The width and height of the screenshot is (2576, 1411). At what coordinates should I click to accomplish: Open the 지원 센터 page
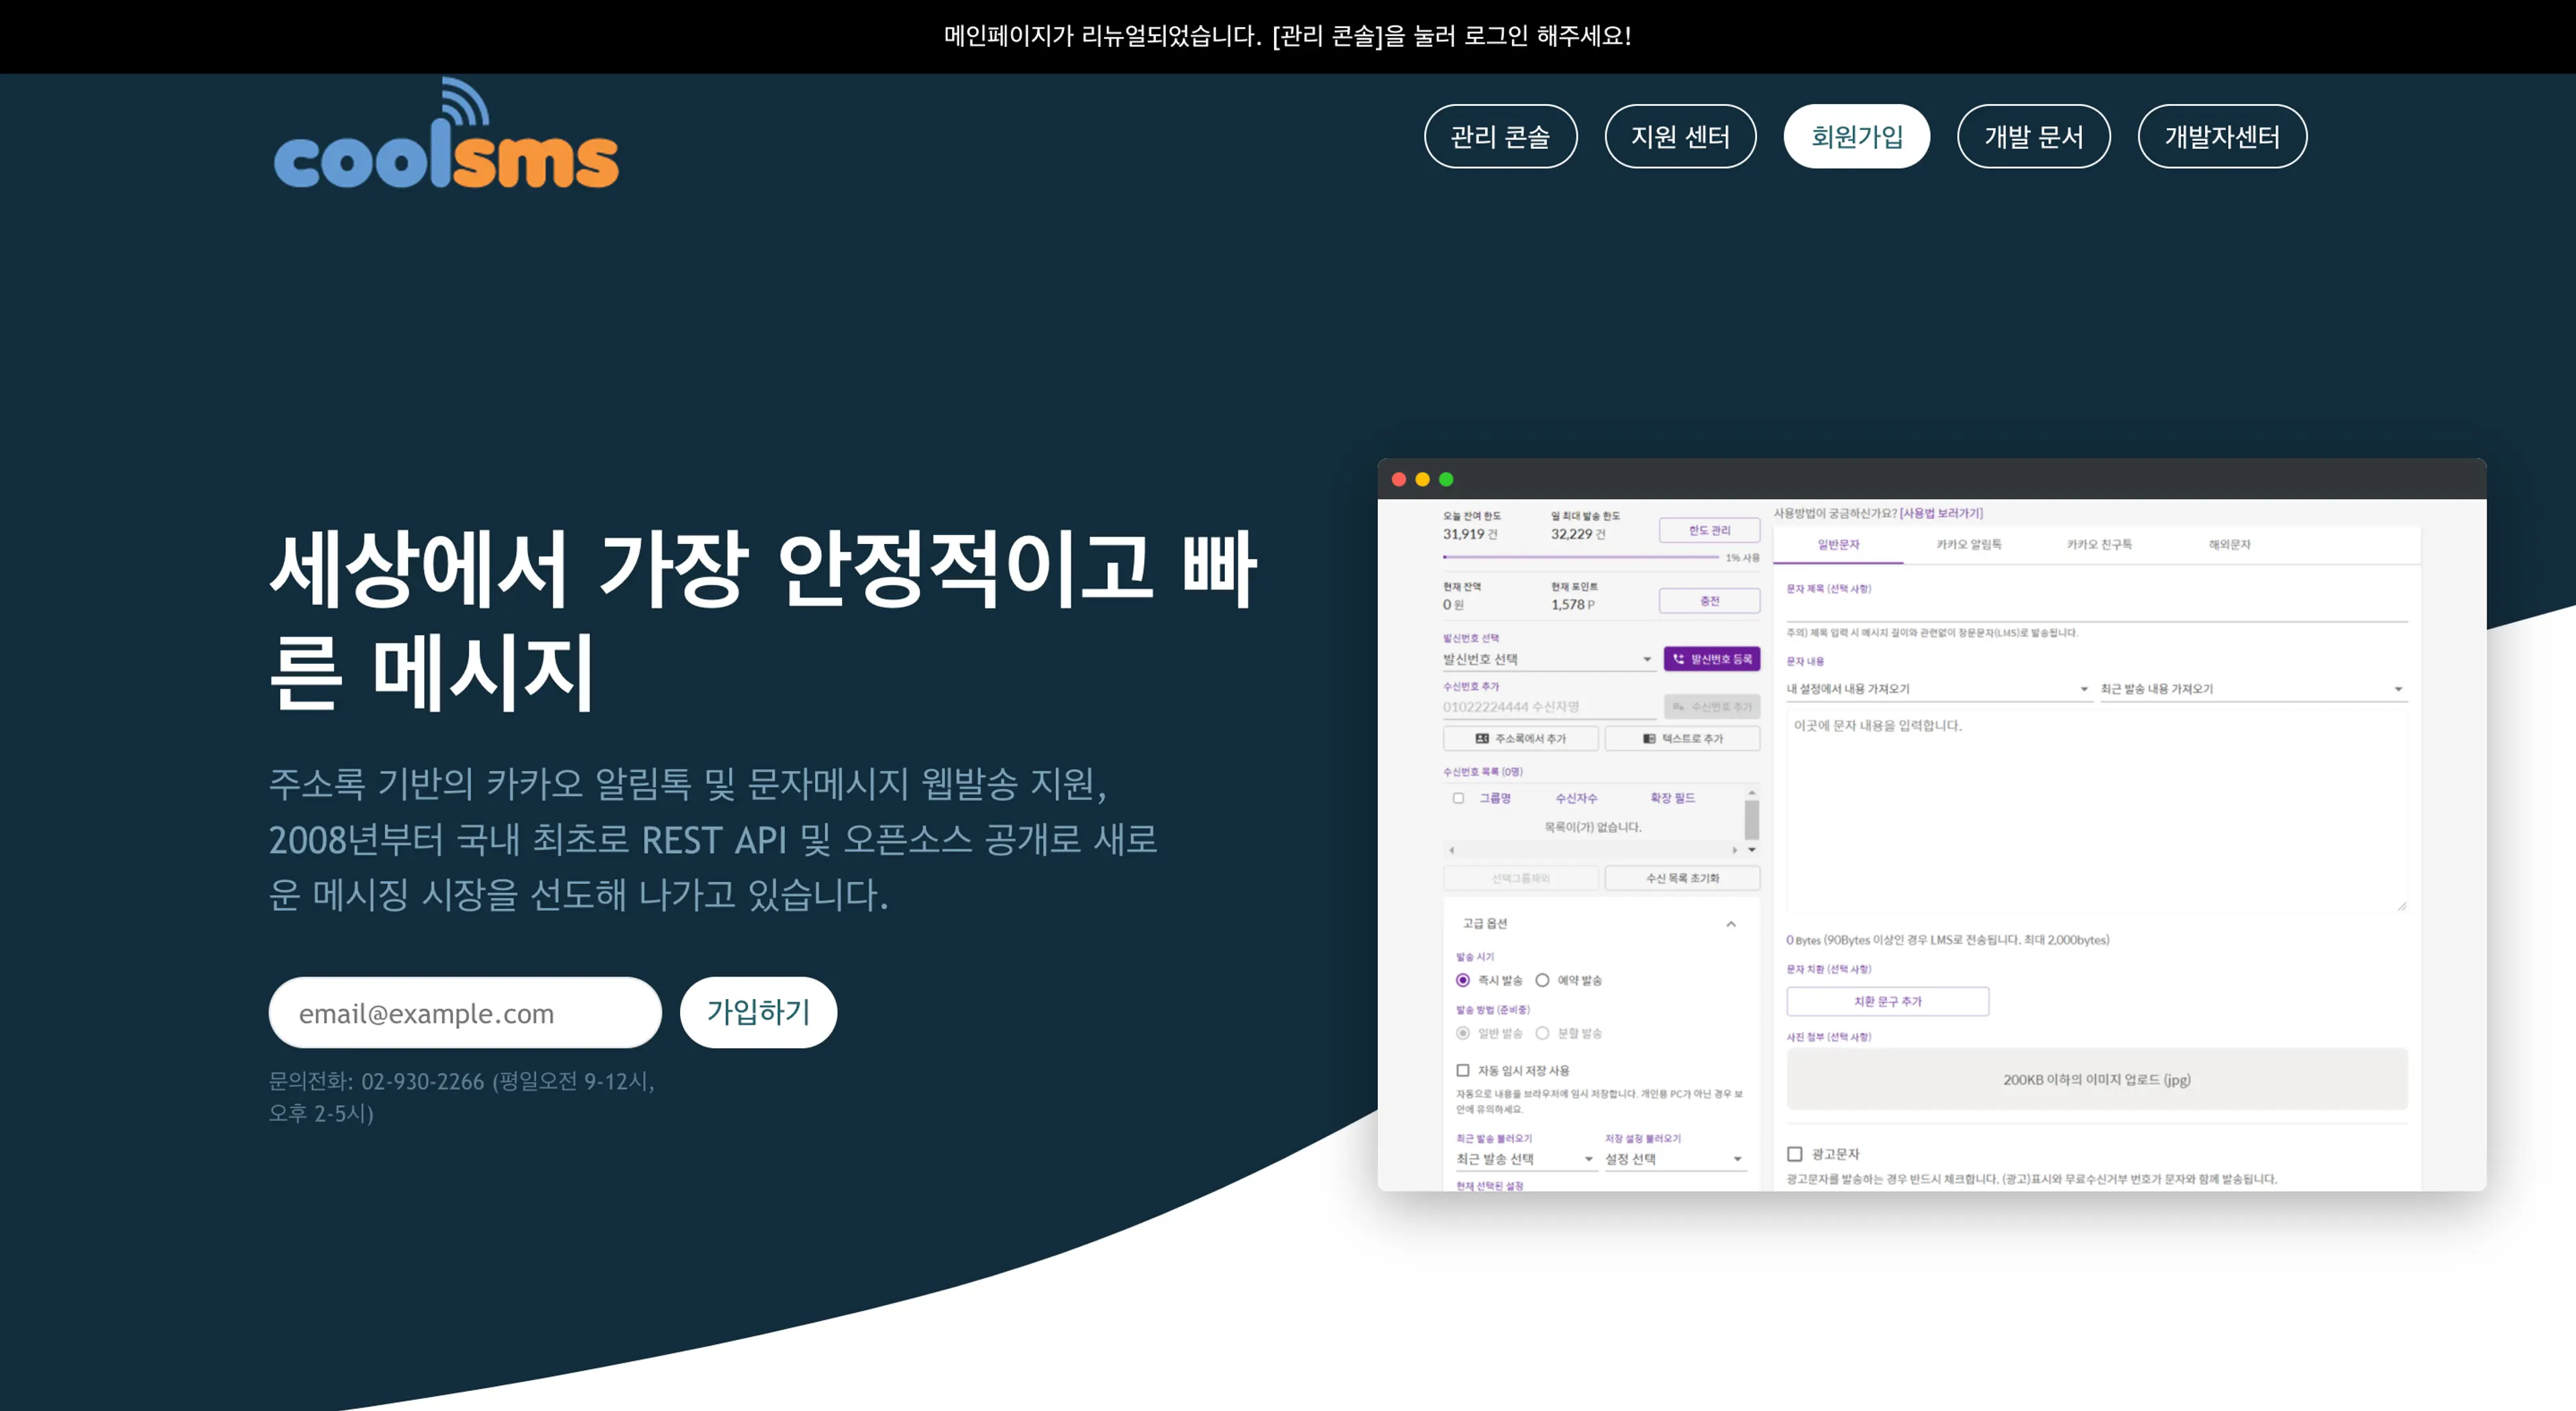[1680, 136]
